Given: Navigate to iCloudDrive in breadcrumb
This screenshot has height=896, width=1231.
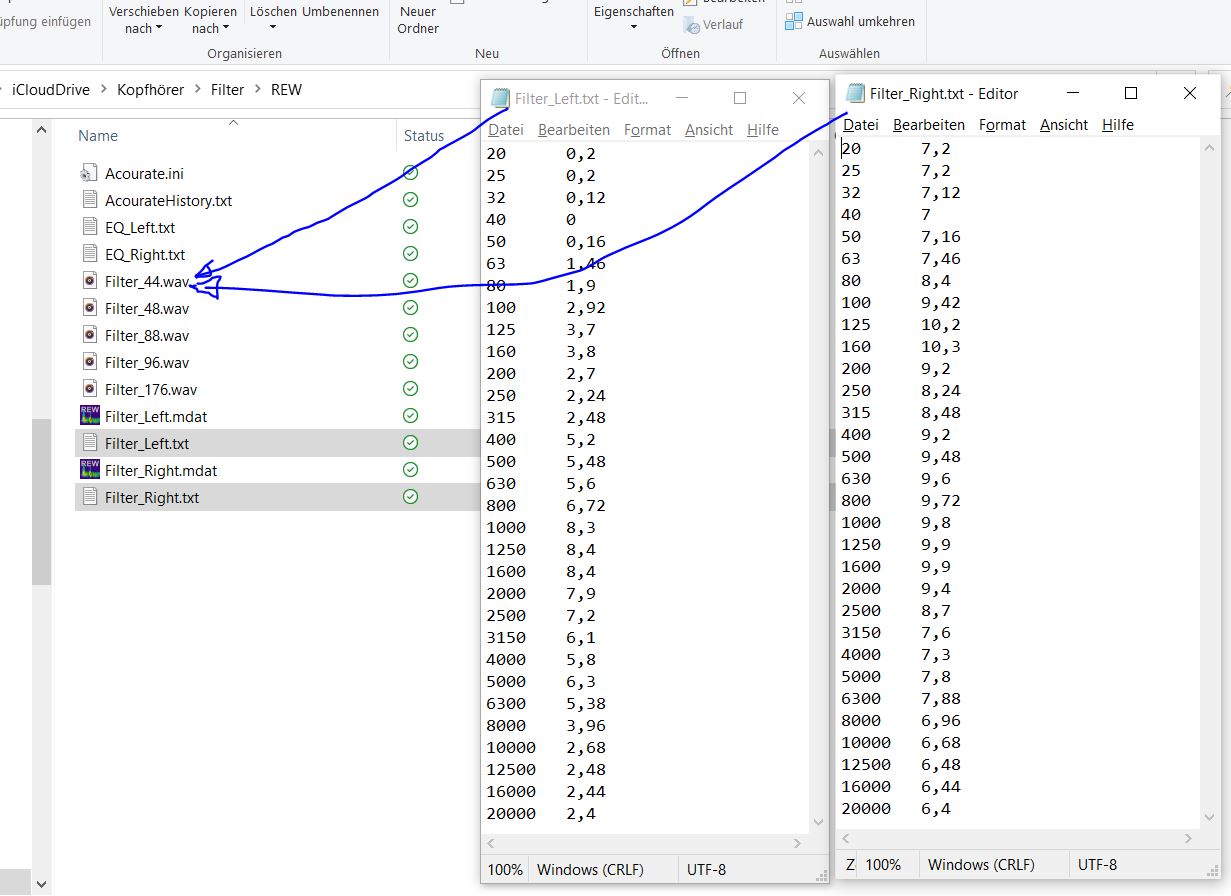Looking at the screenshot, I should coord(51,90).
